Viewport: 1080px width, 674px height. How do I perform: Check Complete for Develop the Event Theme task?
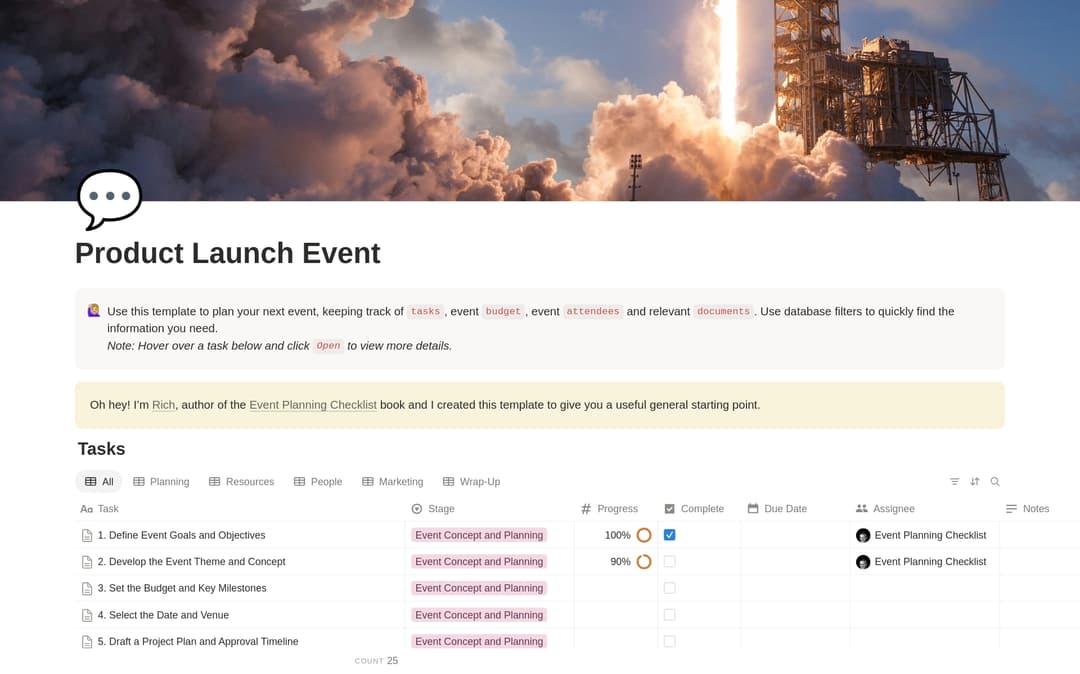(x=669, y=562)
